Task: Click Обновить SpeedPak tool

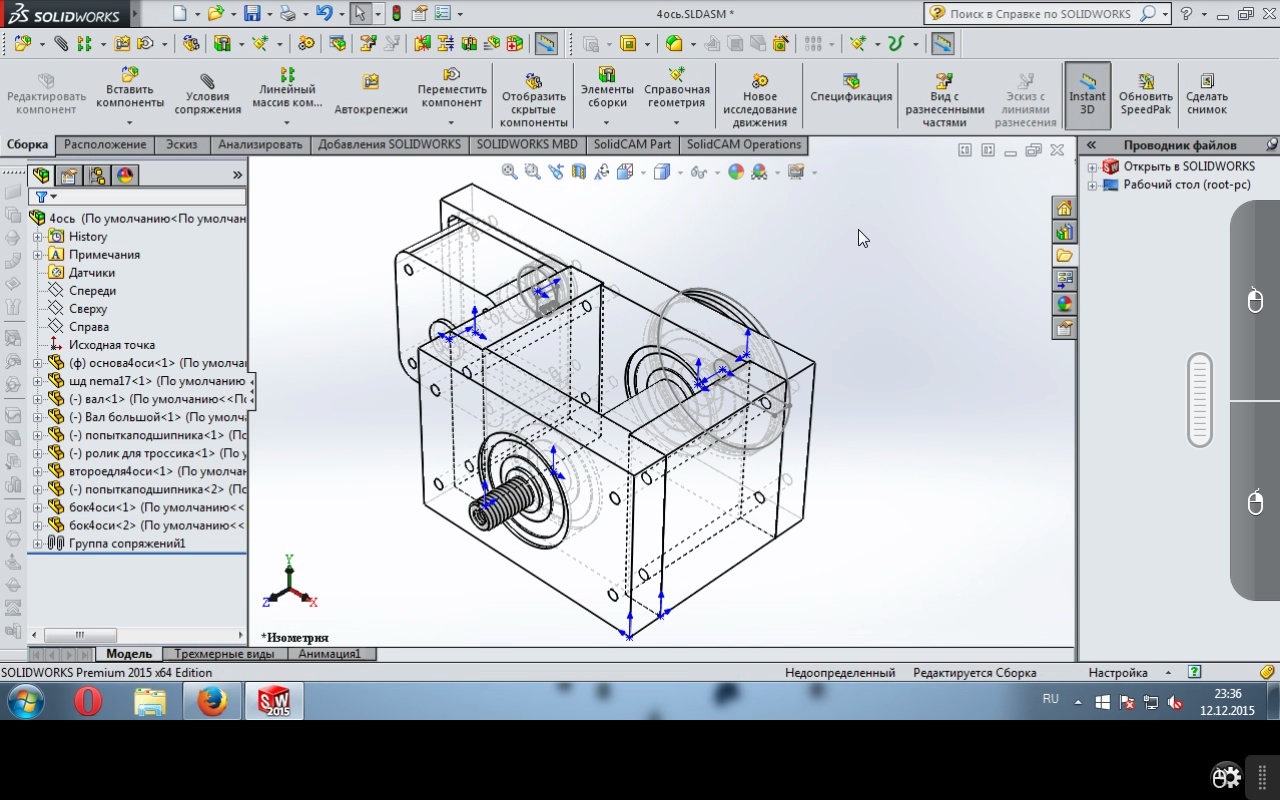Action: pos(1146,95)
